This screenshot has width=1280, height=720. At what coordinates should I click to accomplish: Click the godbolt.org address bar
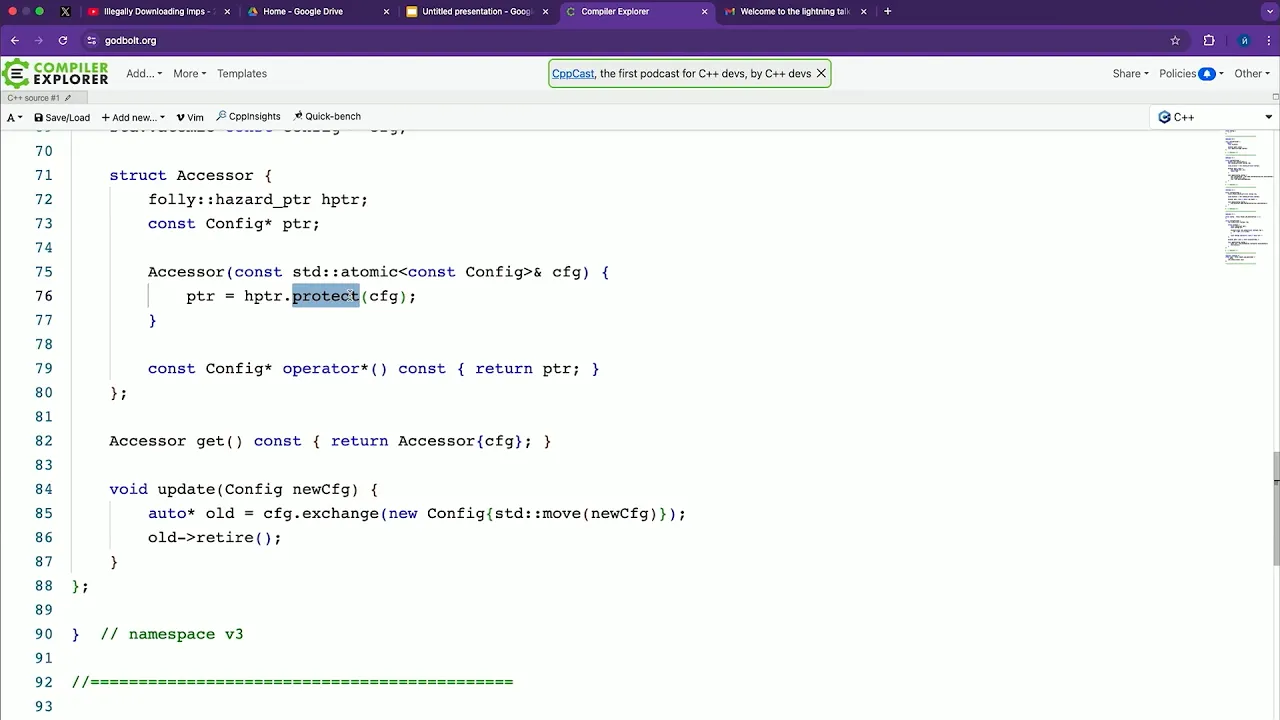pyautogui.click(x=635, y=41)
